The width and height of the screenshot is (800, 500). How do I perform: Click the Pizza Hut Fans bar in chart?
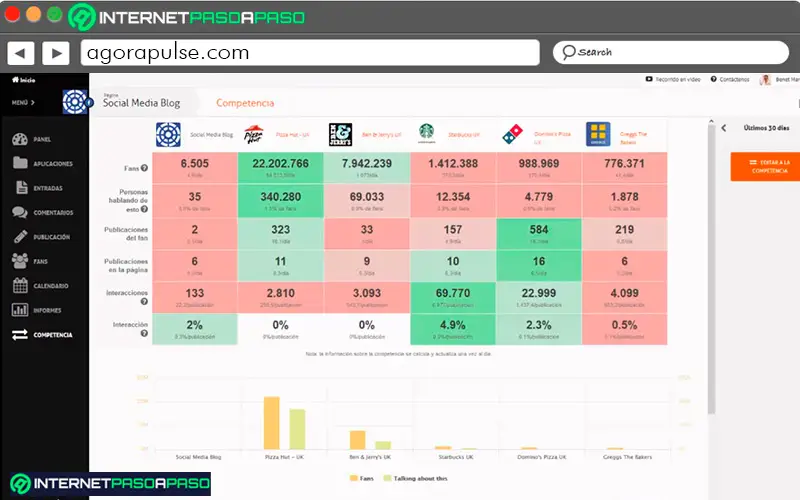coord(271,423)
